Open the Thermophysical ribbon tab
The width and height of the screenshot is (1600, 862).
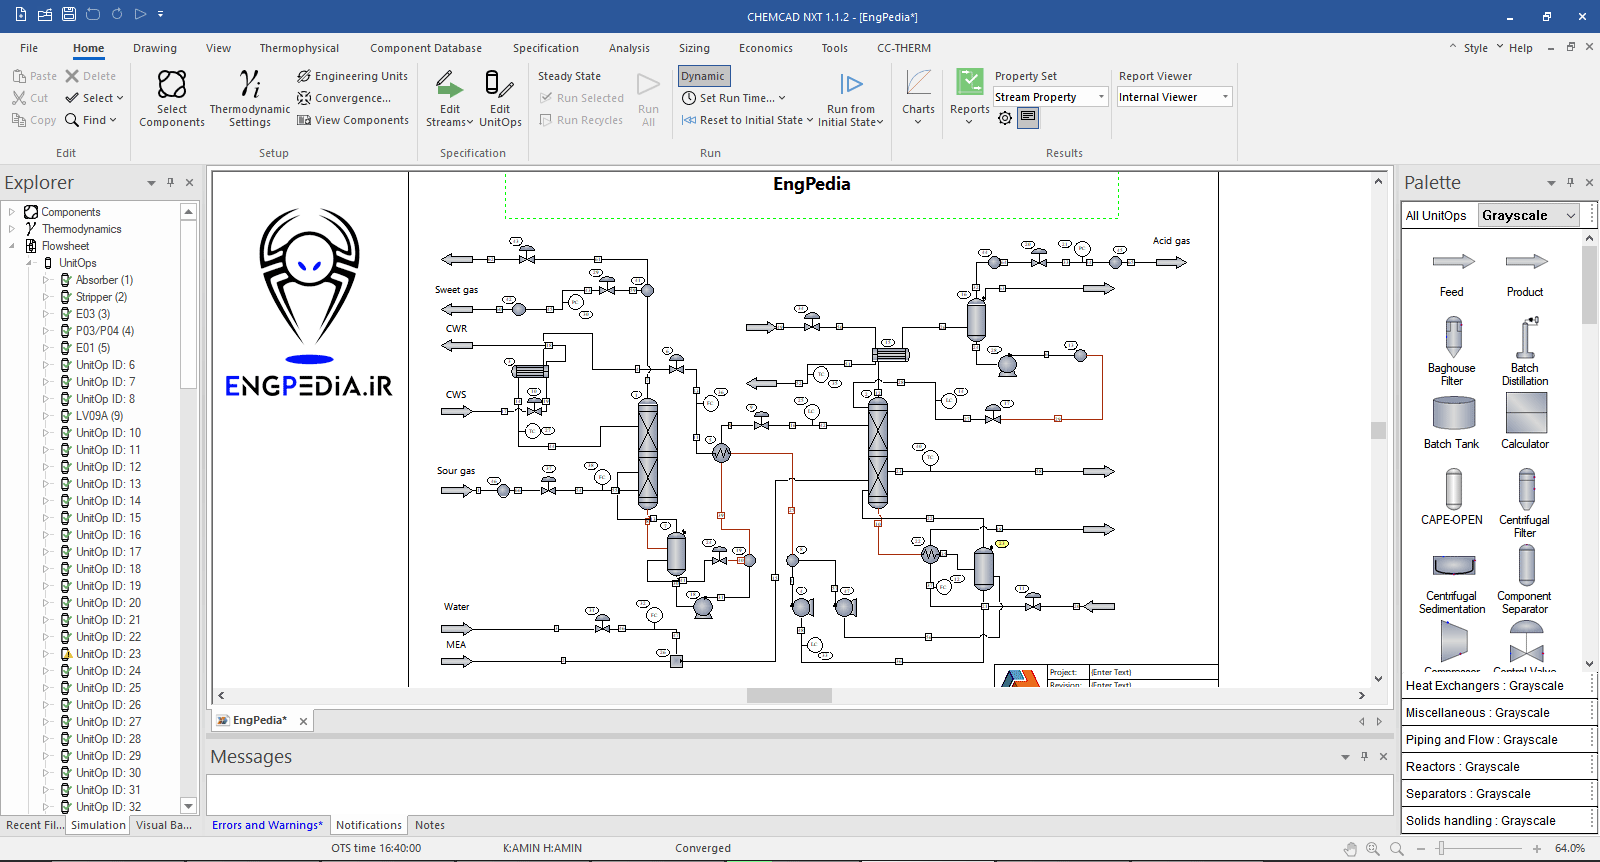point(299,48)
